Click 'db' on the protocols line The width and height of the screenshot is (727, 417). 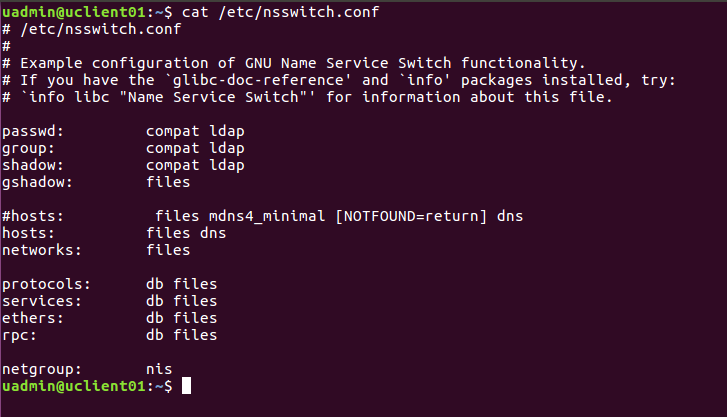tap(155, 284)
